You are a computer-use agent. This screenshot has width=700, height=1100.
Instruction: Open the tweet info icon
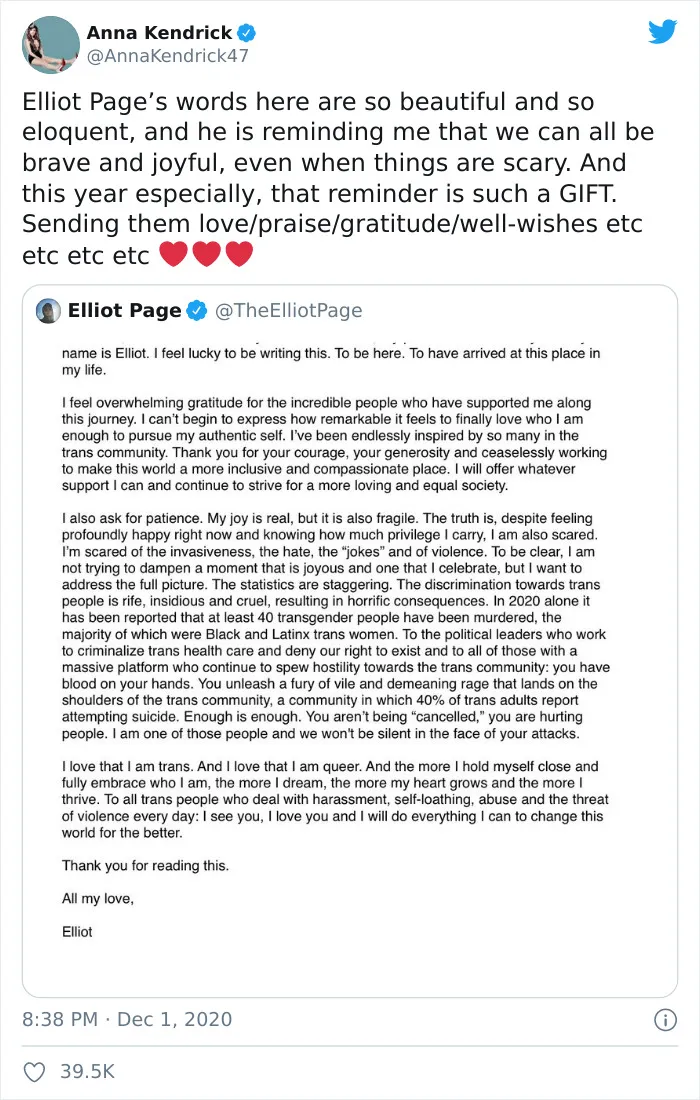[665, 1019]
